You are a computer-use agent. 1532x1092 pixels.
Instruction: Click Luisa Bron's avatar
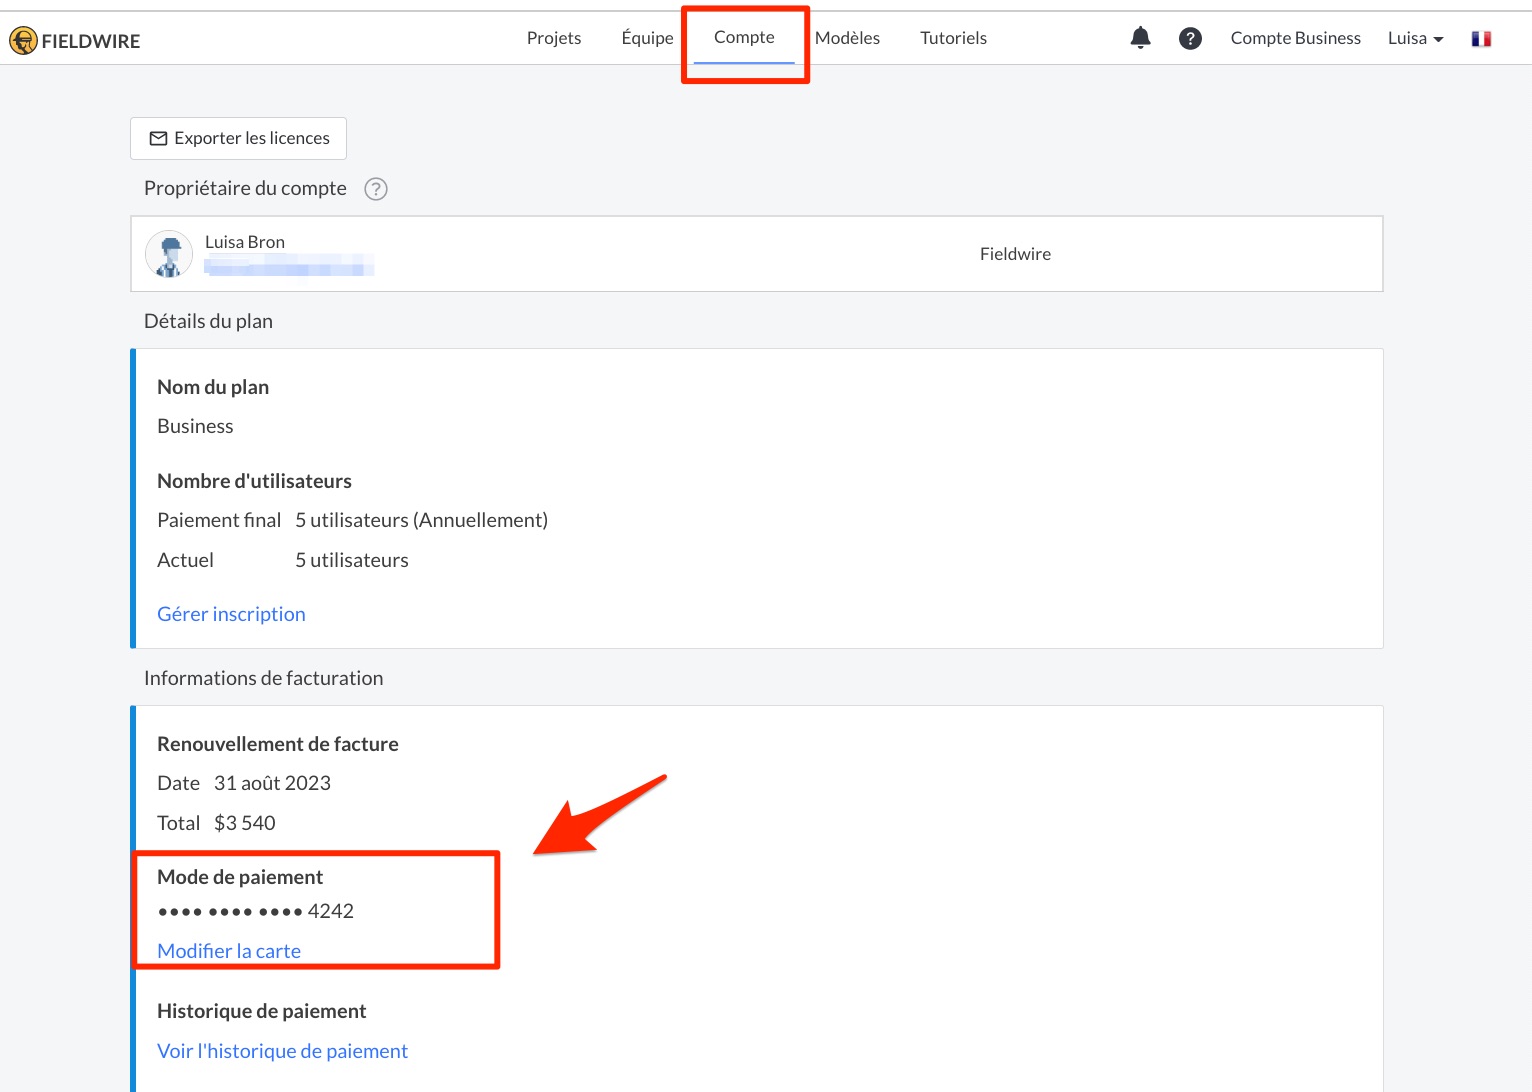pos(169,254)
